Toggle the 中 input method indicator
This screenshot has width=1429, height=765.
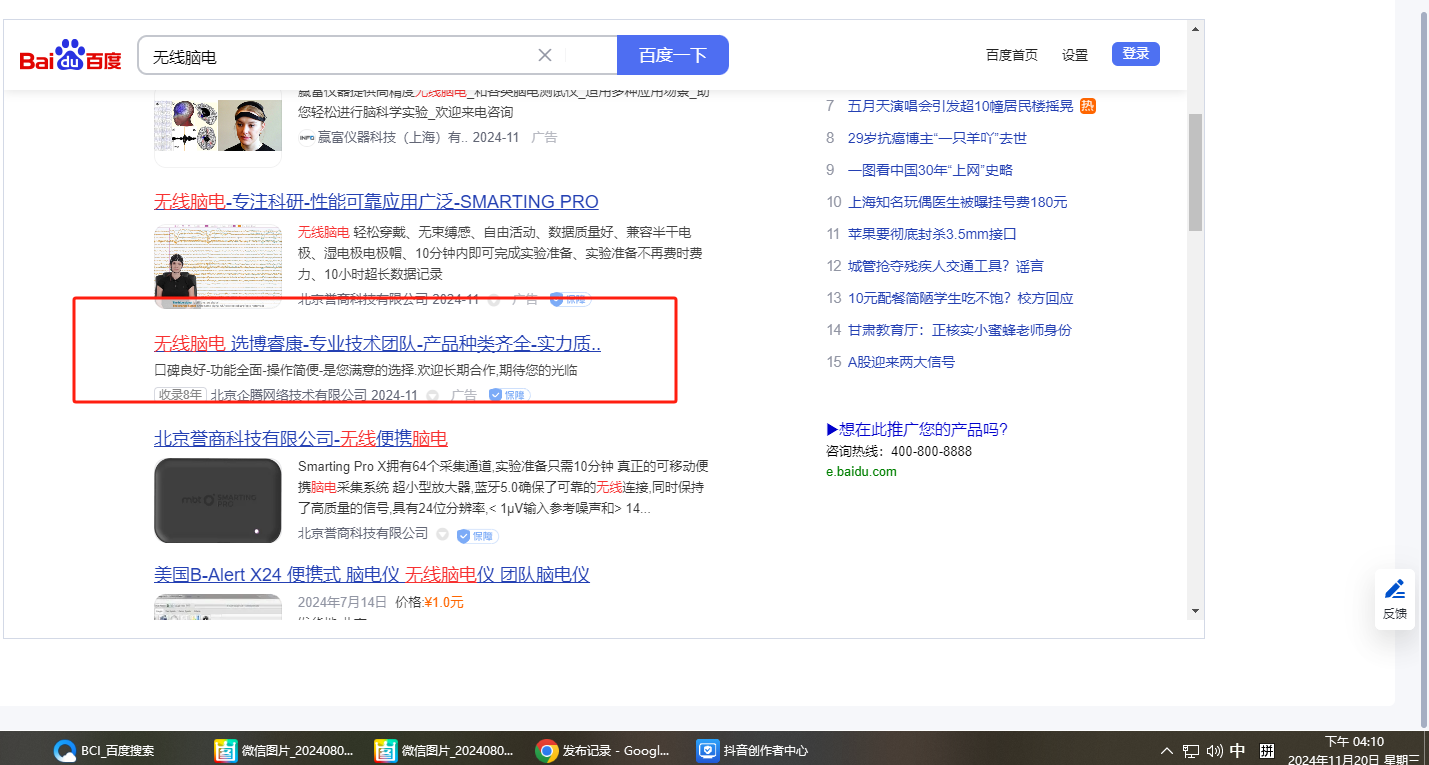click(1238, 750)
